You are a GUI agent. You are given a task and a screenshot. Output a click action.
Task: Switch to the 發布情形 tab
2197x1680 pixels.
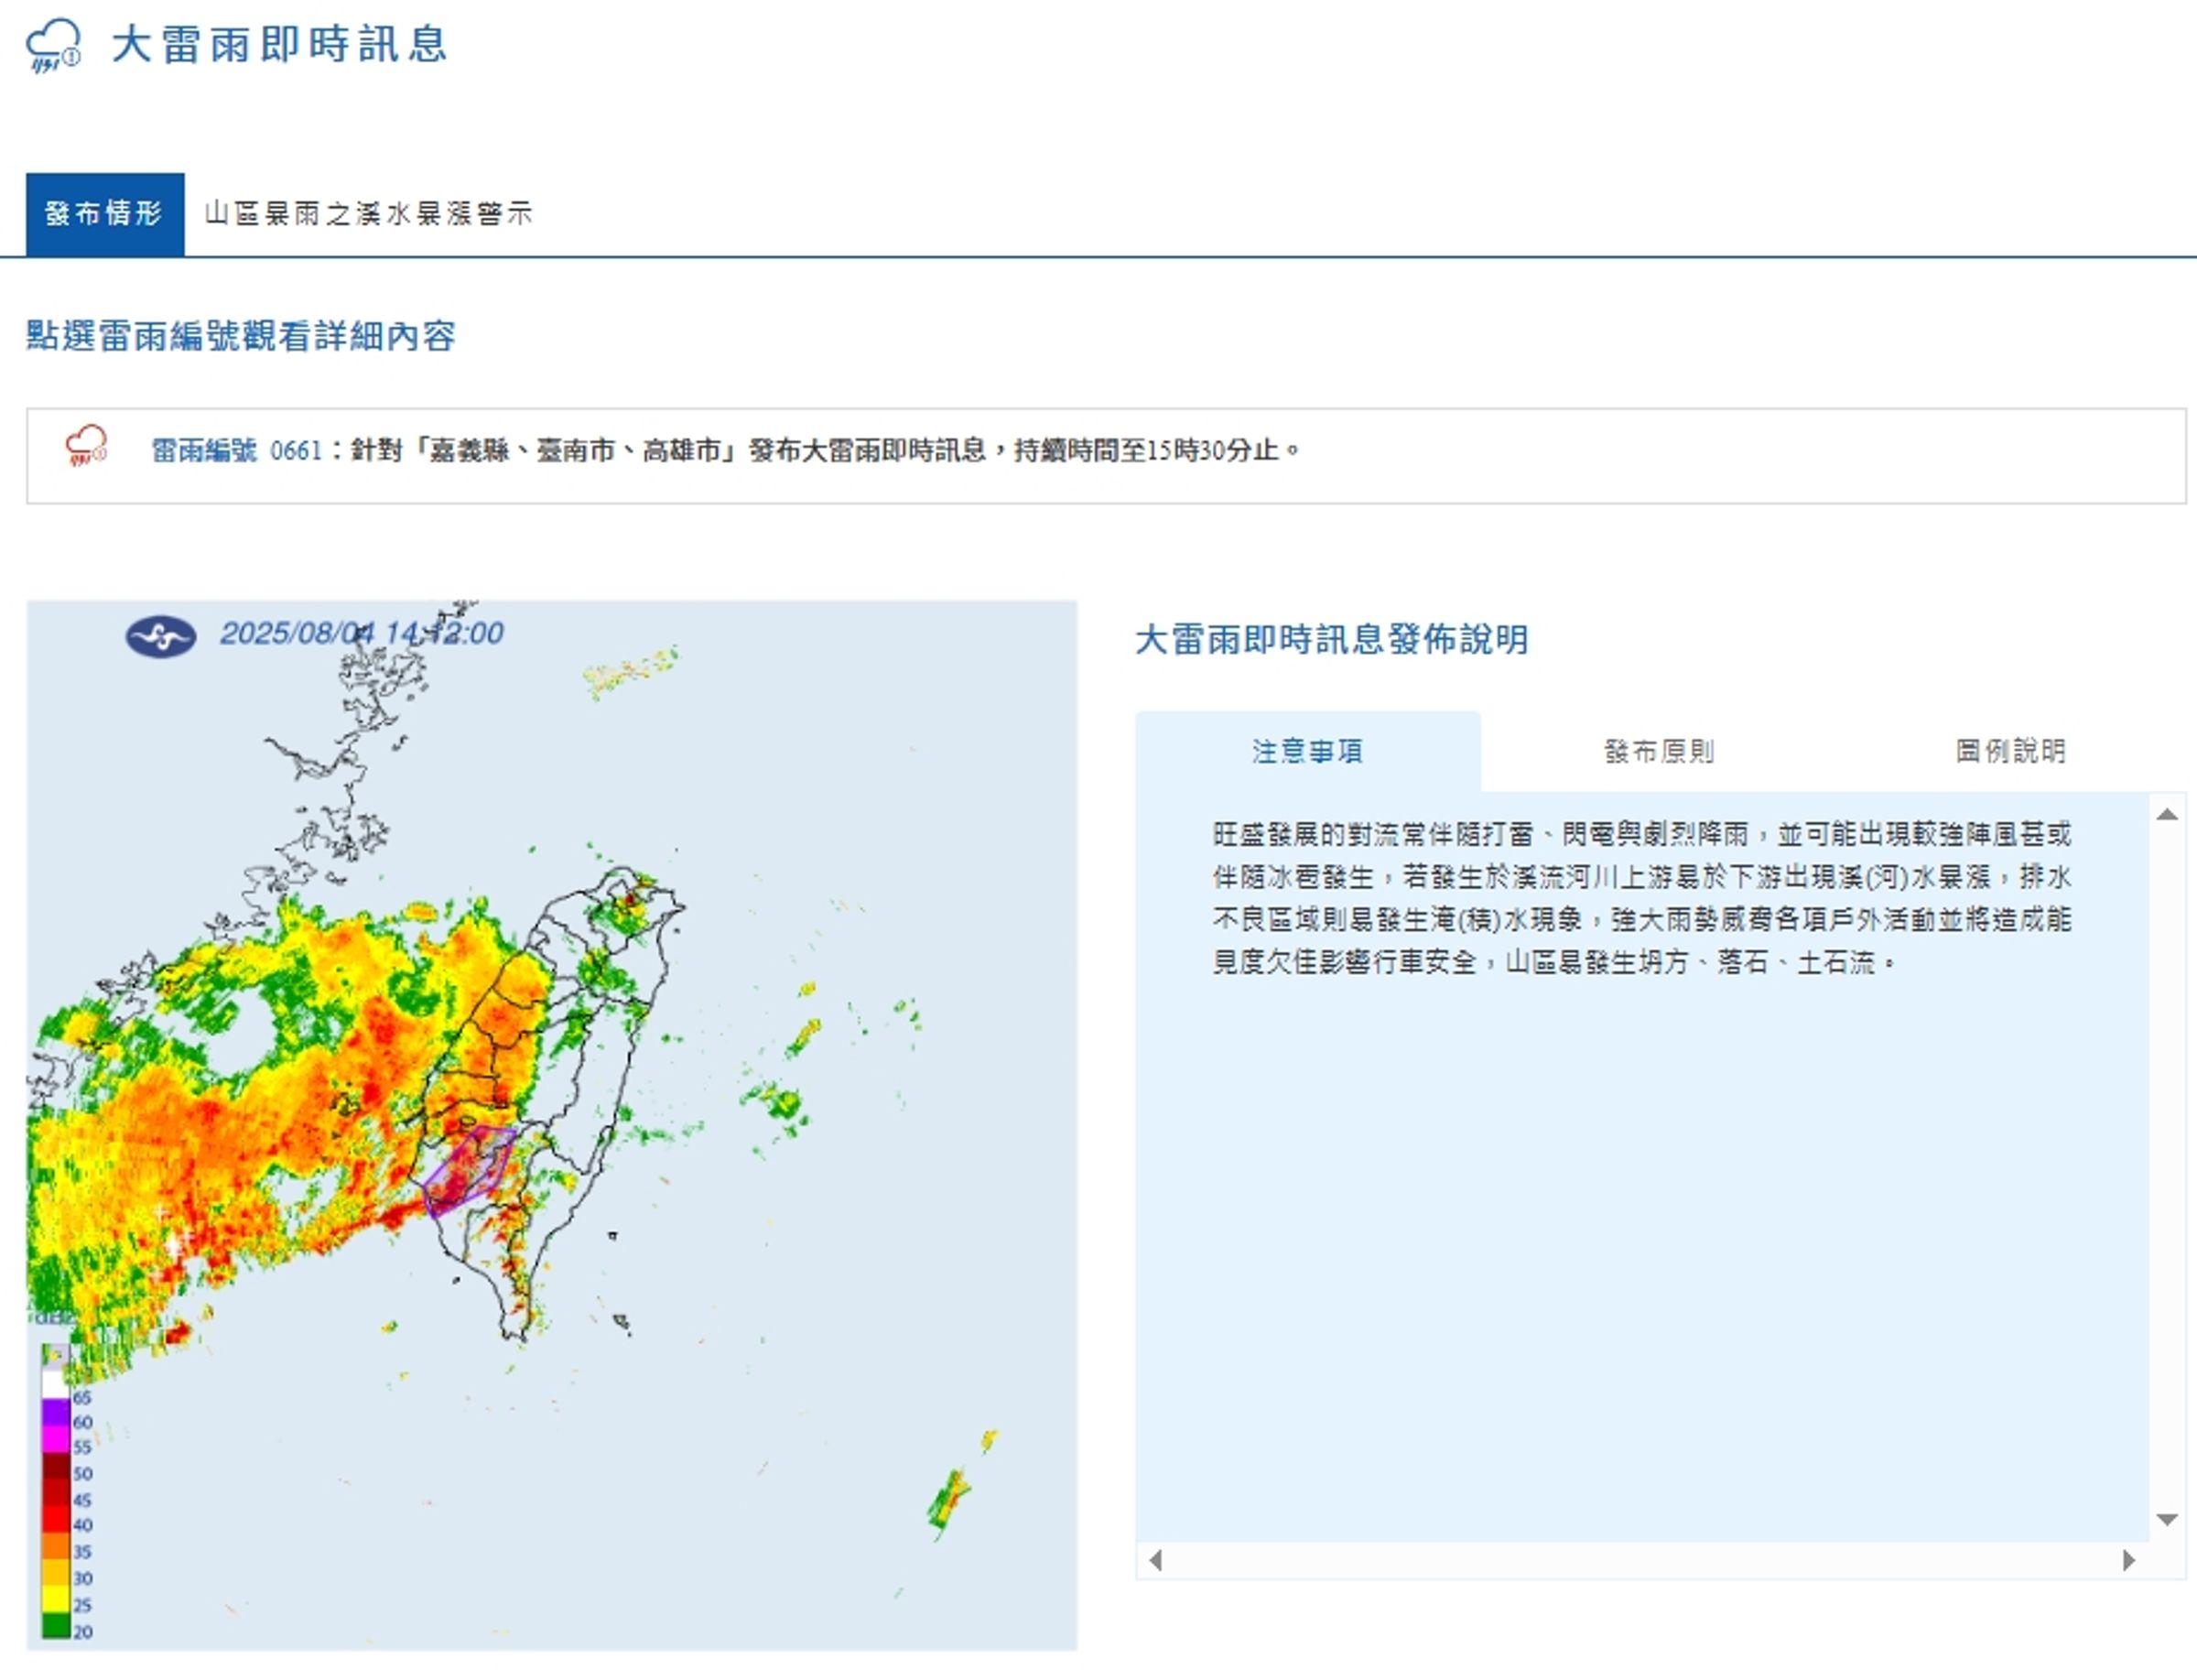click(105, 214)
